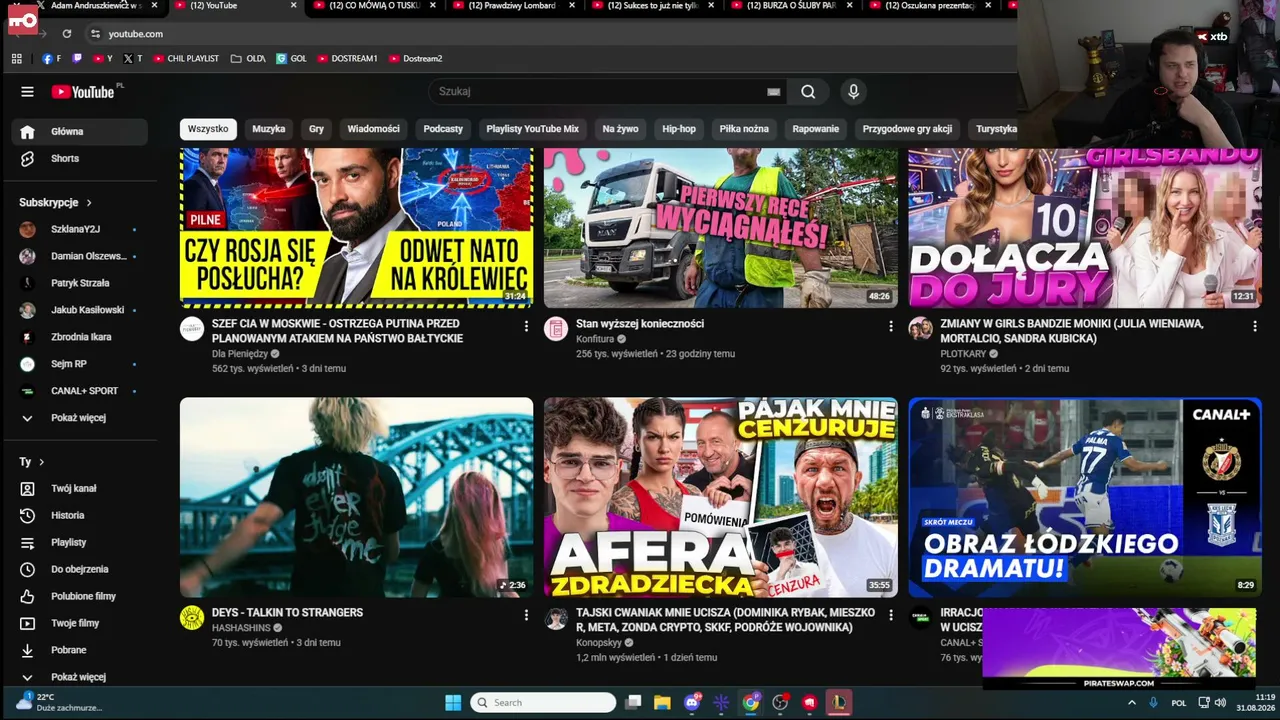Open Polubione filmy liked videos

click(80, 597)
